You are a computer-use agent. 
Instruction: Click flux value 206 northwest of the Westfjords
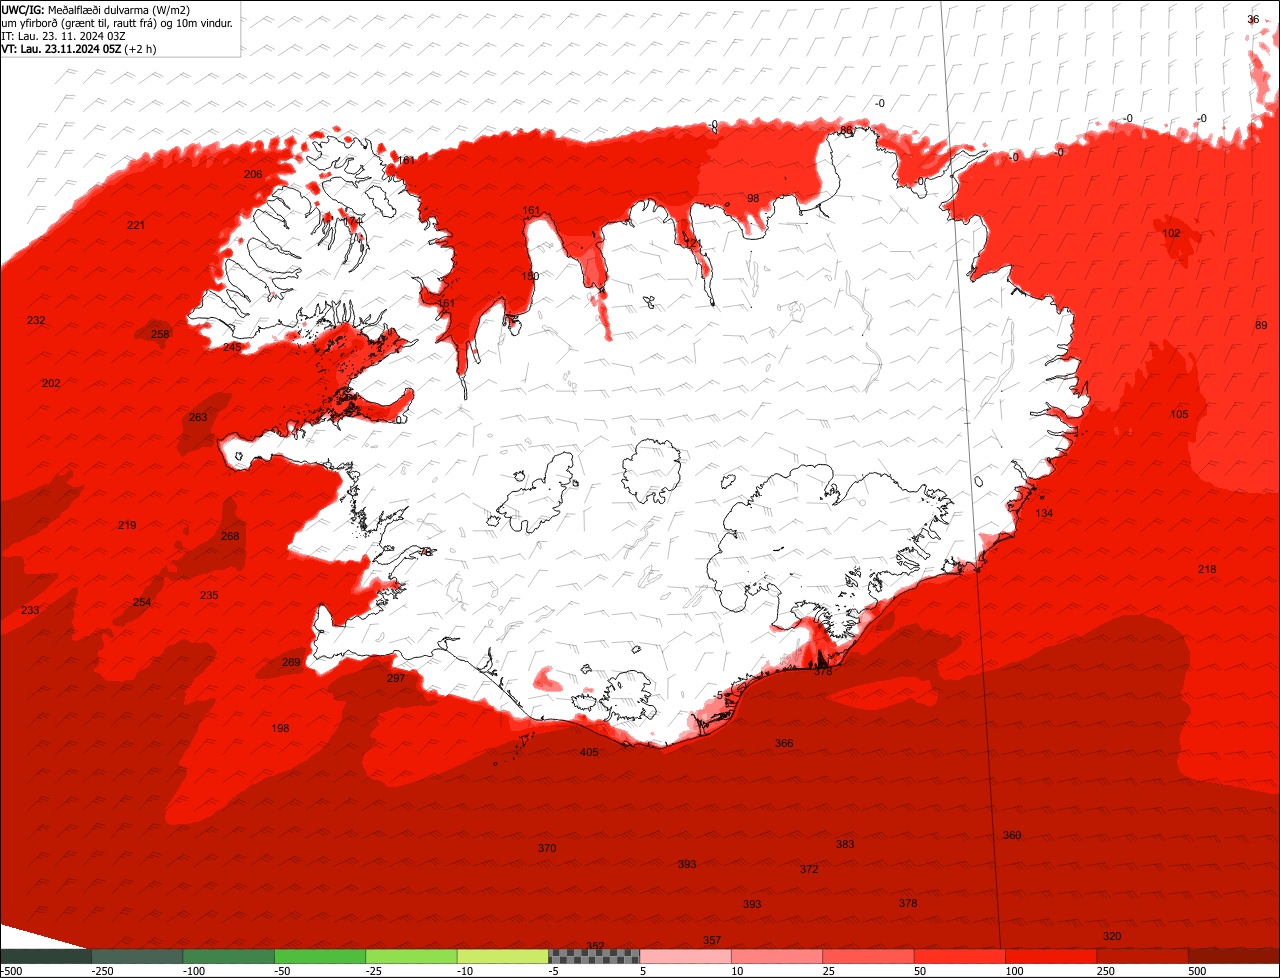[253, 174]
